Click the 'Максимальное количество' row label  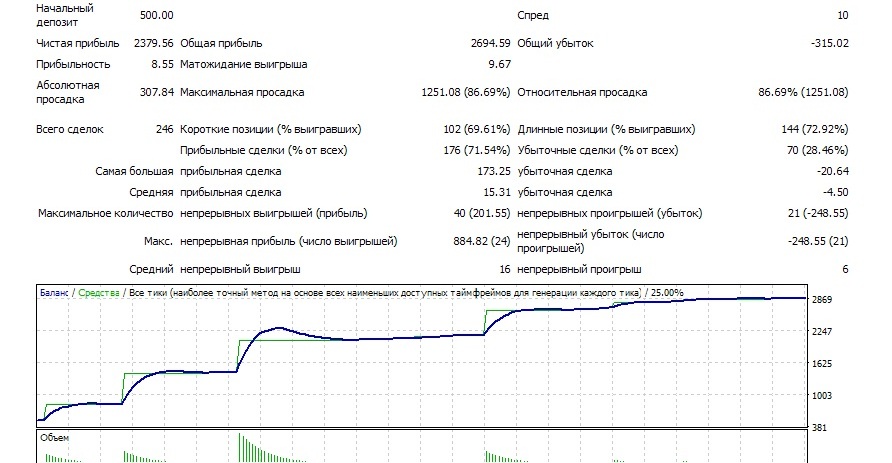[x=105, y=213]
